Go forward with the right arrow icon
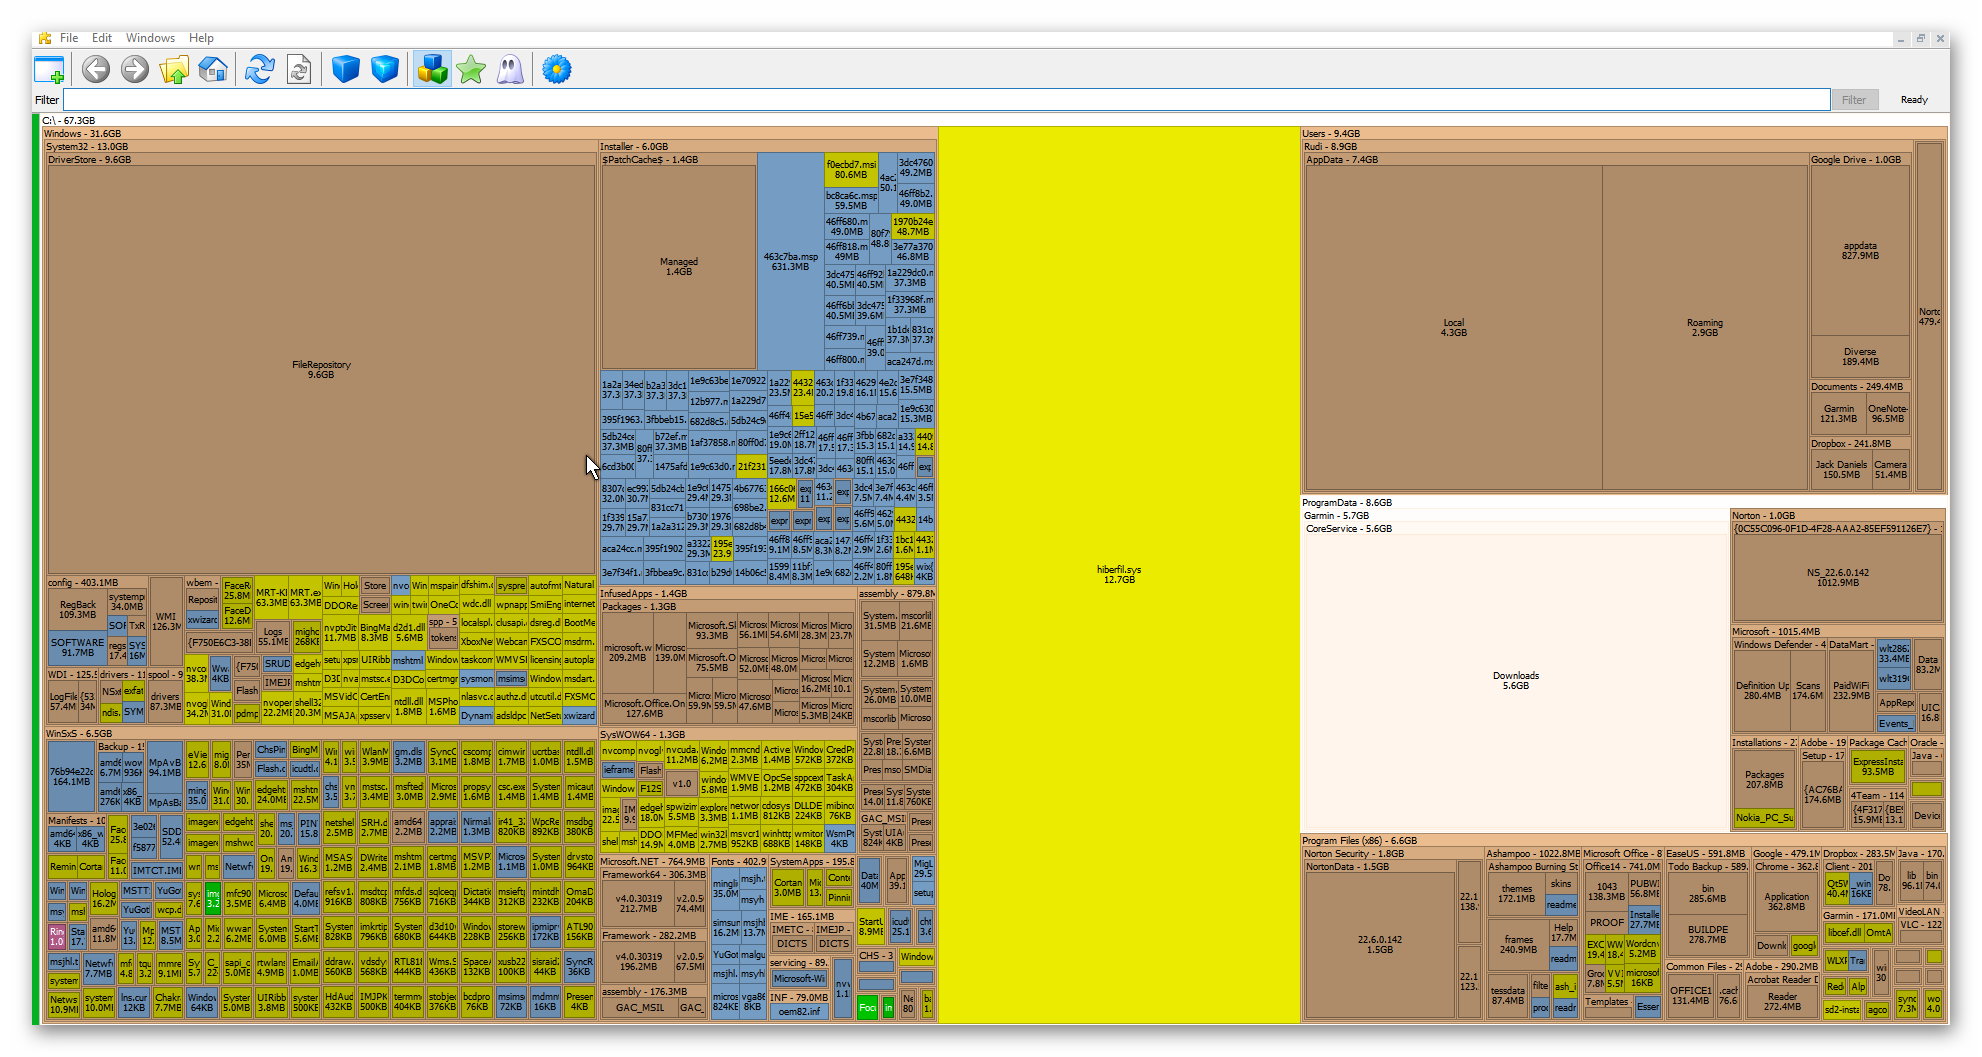This screenshot has height=1057, width=1982. coord(135,70)
